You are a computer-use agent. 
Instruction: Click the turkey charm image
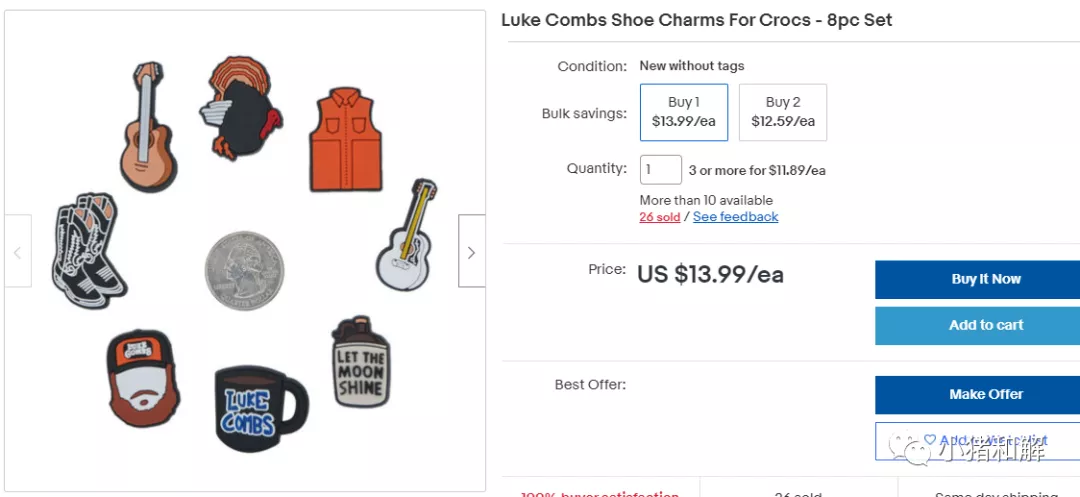pos(242,107)
